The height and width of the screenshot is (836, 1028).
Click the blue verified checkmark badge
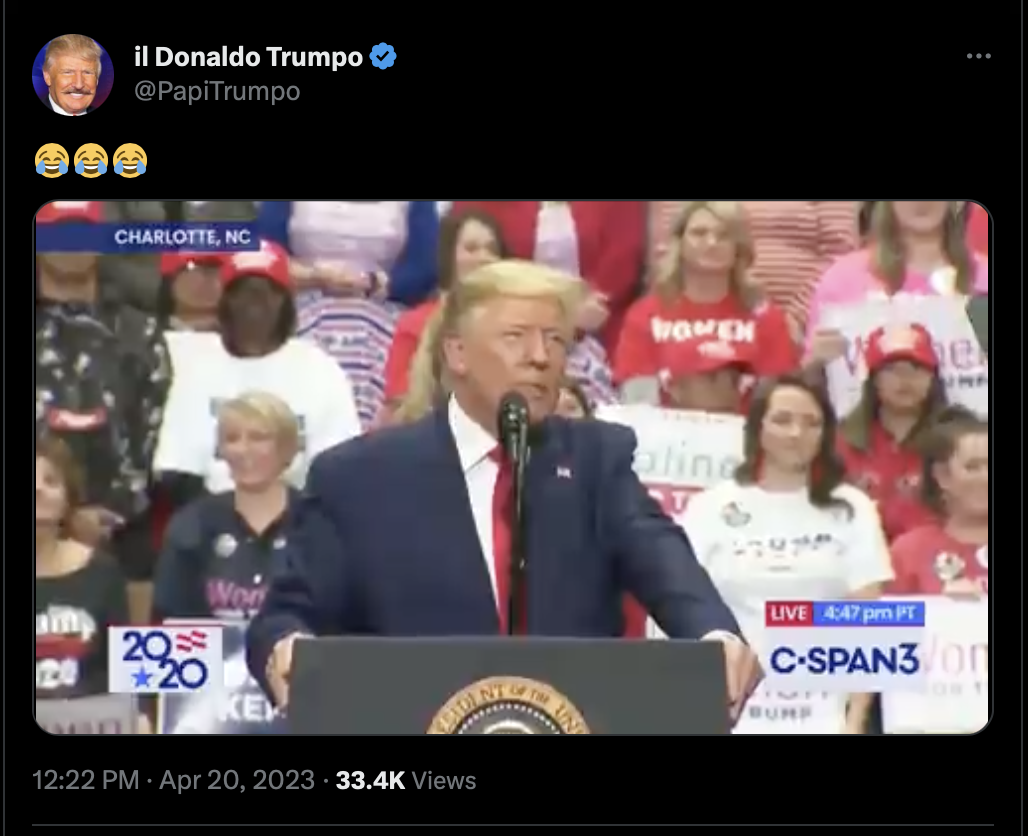(383, 56)
